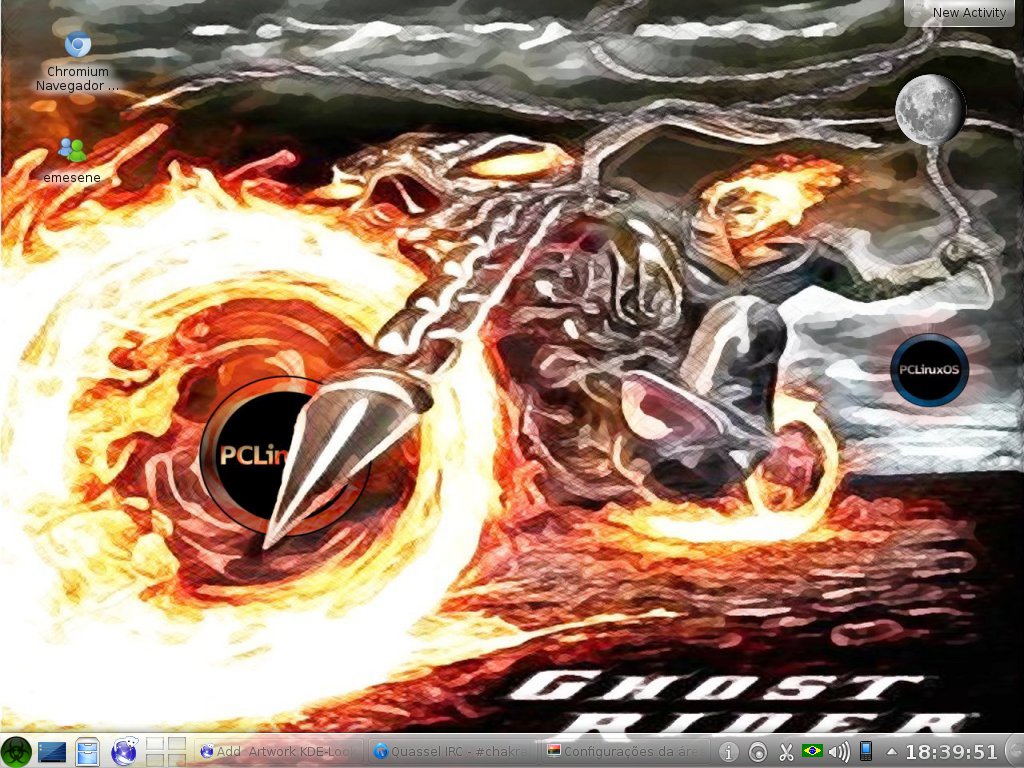
Task: Expand hidden system tray icons arrow
Action: click(x=891, y=752)
